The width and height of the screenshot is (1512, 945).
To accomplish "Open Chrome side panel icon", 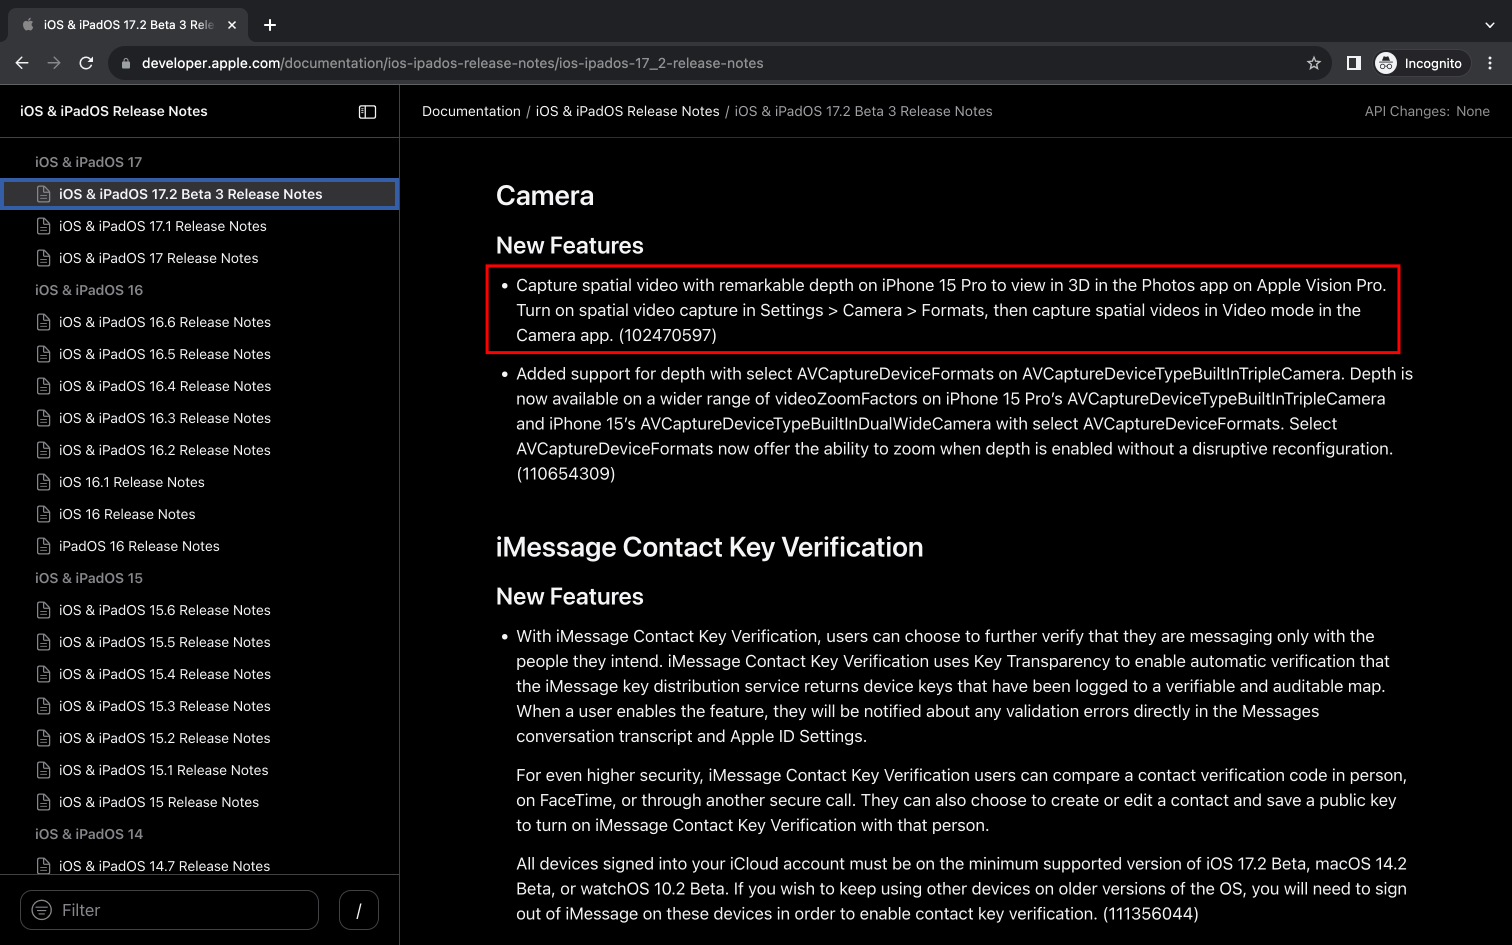I will click(1354, 63).
